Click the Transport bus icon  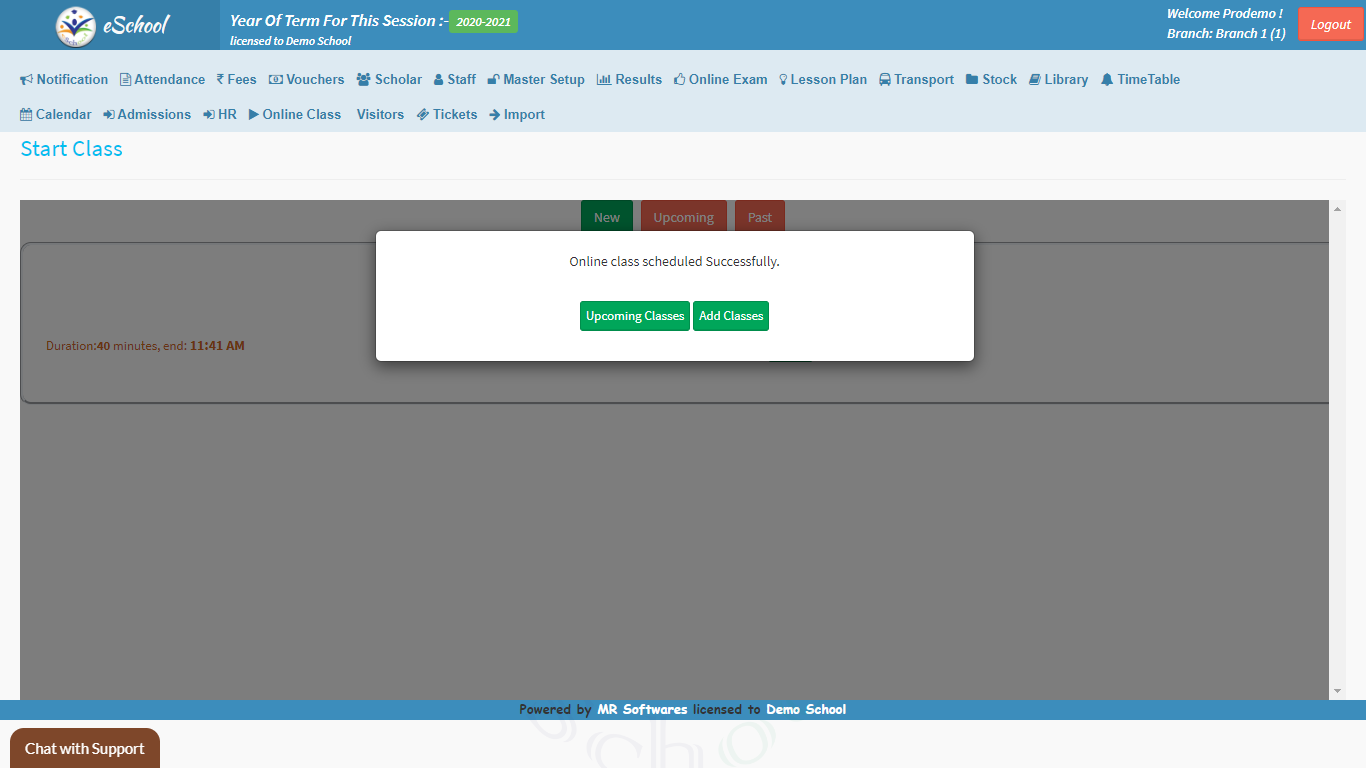(885, 80)
